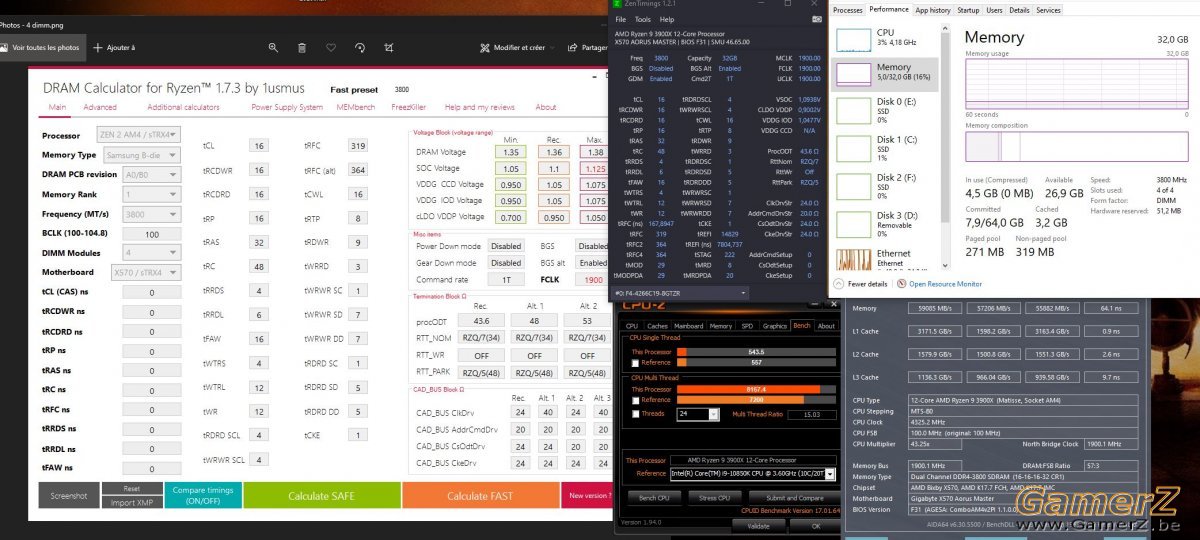1200x540 pixels.
Task: Toggle Reference checkbox under CPU Multi Thread
Action: point(636,400)
